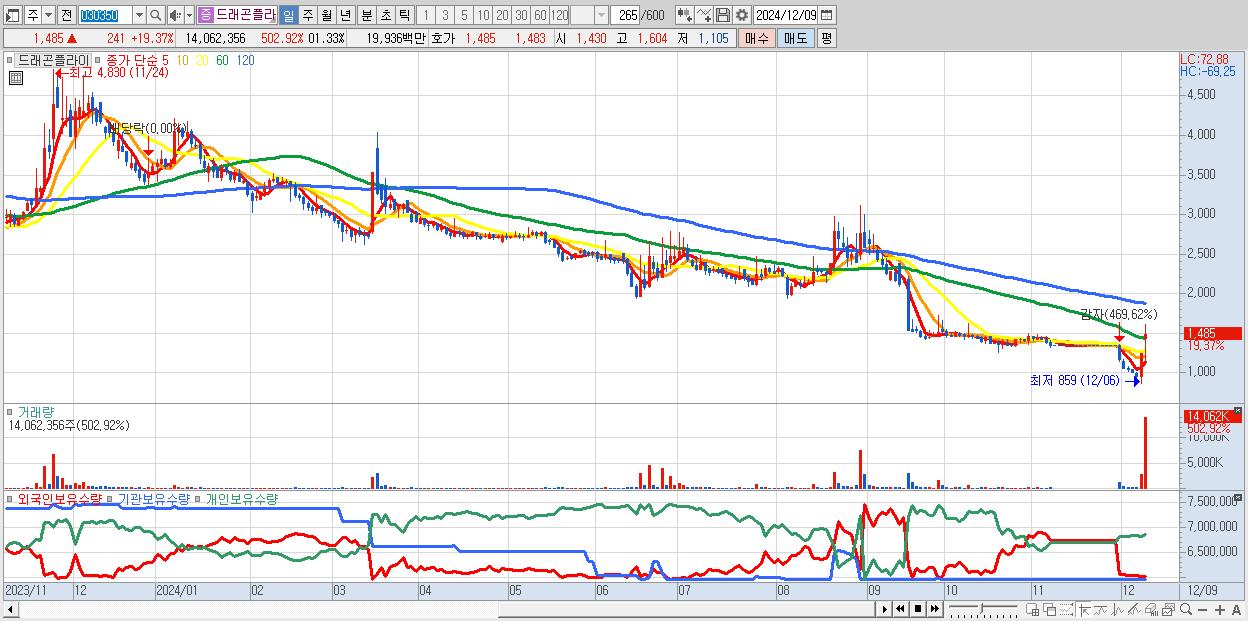The height and width of the screenshot is (621, 1248).
Task: Click the zigzag wave tool icon
Action: (x=1118, y=610)
